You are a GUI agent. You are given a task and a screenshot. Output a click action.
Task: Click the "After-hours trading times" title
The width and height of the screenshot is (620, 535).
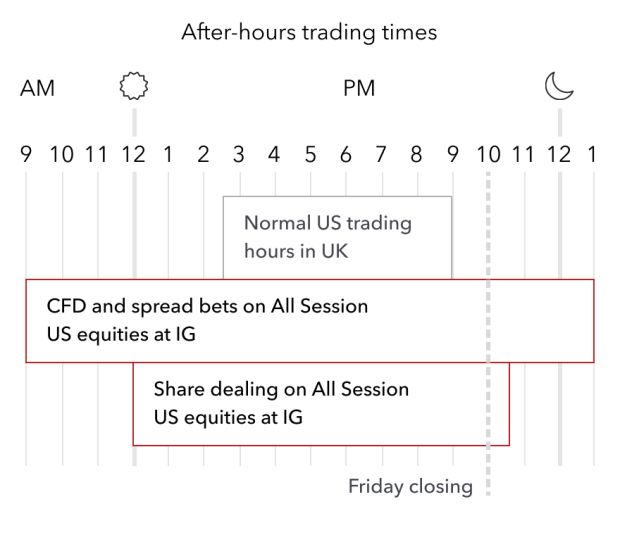click(x=309, y=32)
